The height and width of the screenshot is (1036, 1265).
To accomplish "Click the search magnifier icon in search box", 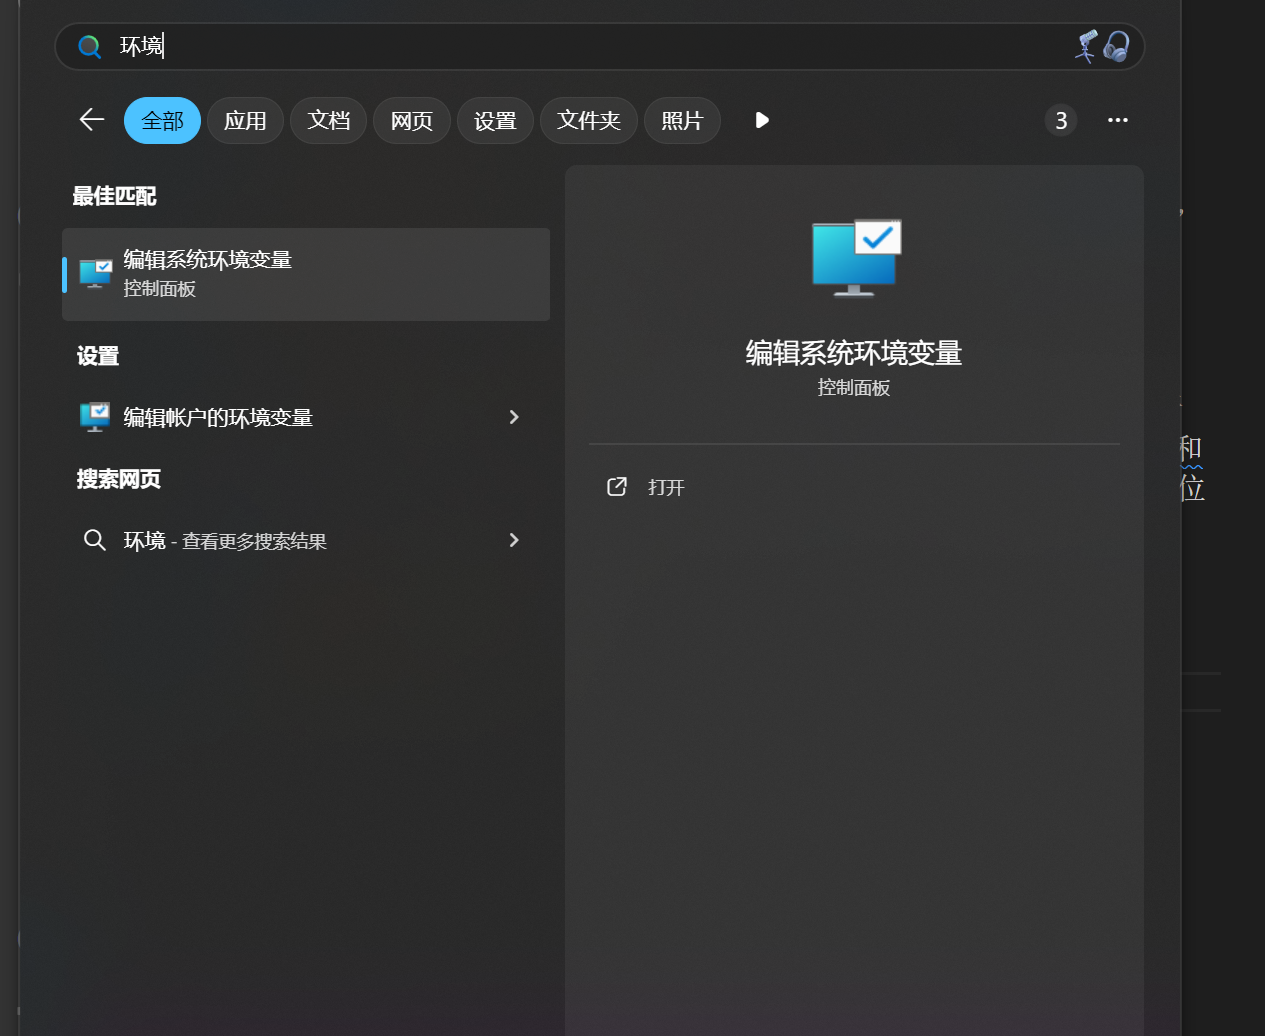I will (90, 47).
